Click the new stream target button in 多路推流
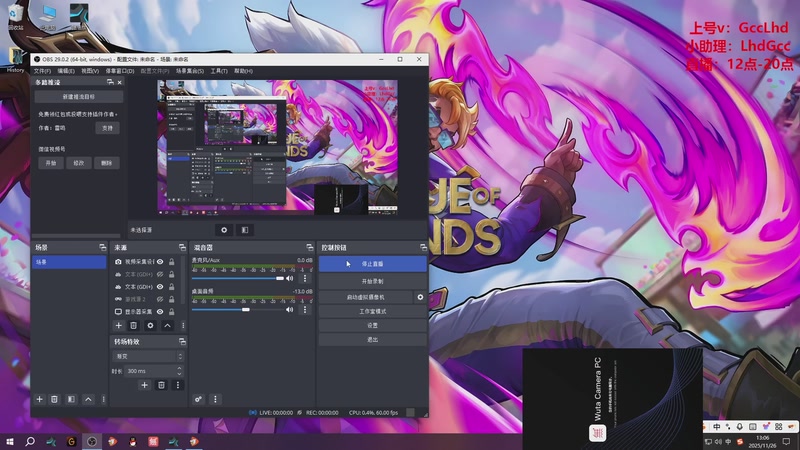Image resolution: width=800 pixels, height=450 pixels. pyautogui.click(x=79, y=96)
